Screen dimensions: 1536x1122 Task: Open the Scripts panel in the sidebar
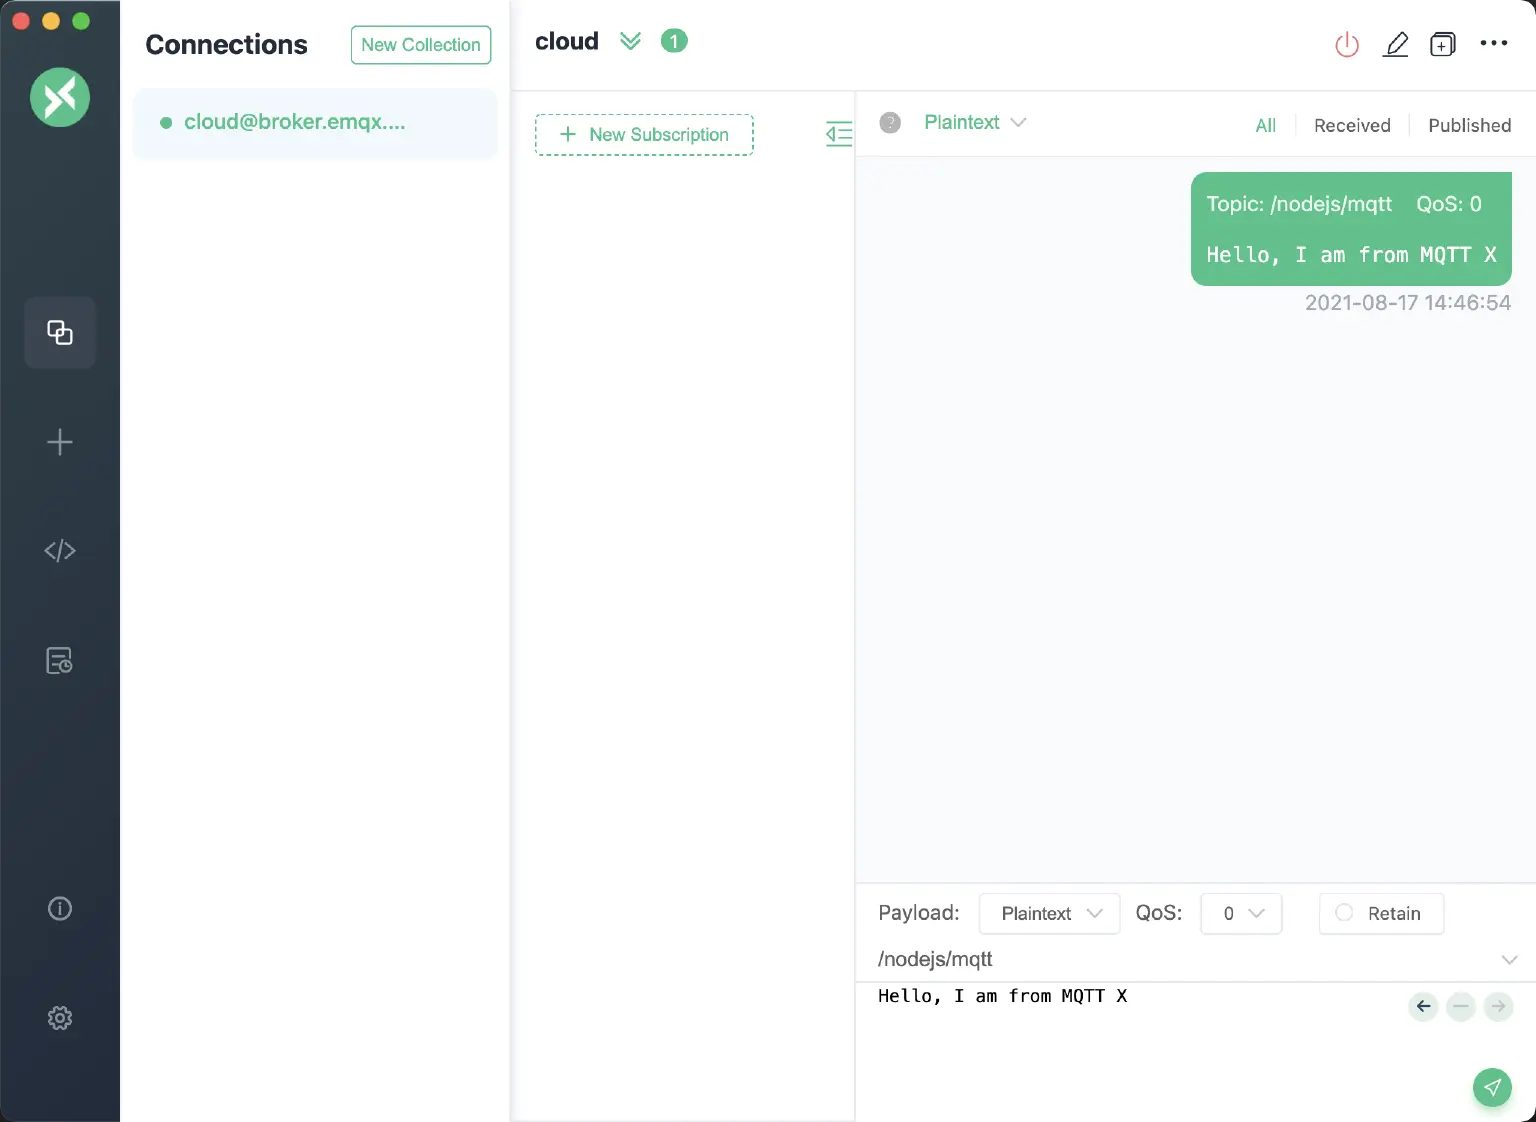tap(60, 550)
